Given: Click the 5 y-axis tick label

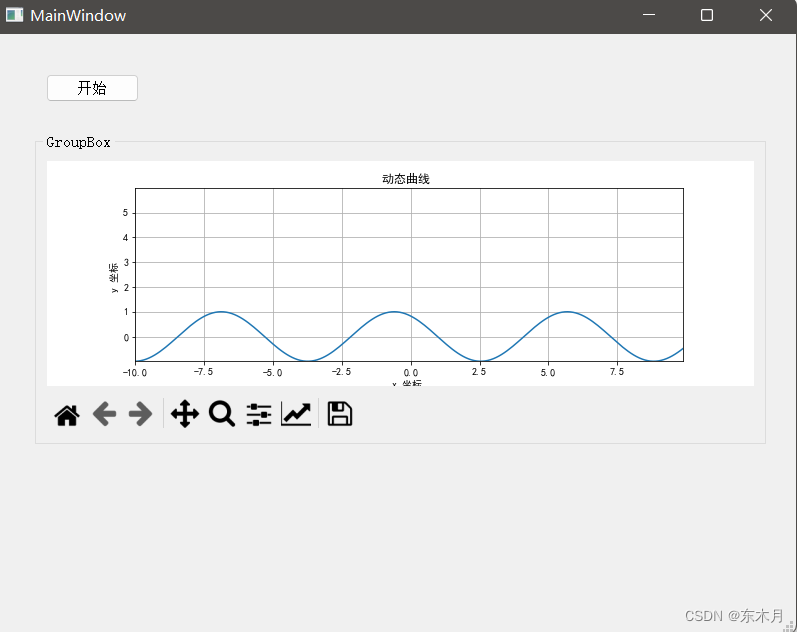Looking at the screenshot, I should coord(125,213).
